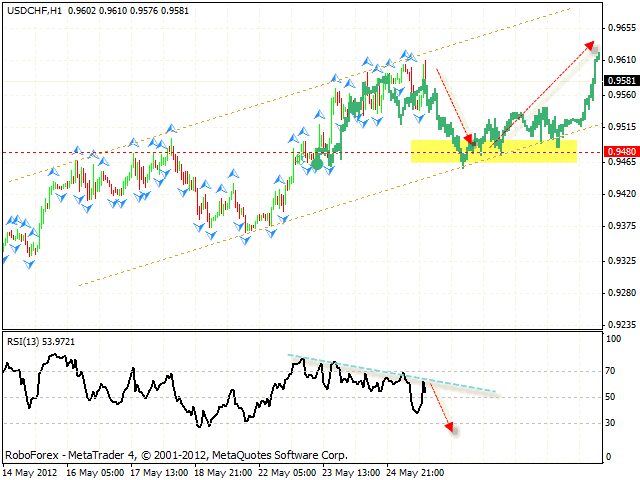The width and height of the screenshot is (640, 480).
Task: Click the RSI level 70 label
Action: coord(612,371)
